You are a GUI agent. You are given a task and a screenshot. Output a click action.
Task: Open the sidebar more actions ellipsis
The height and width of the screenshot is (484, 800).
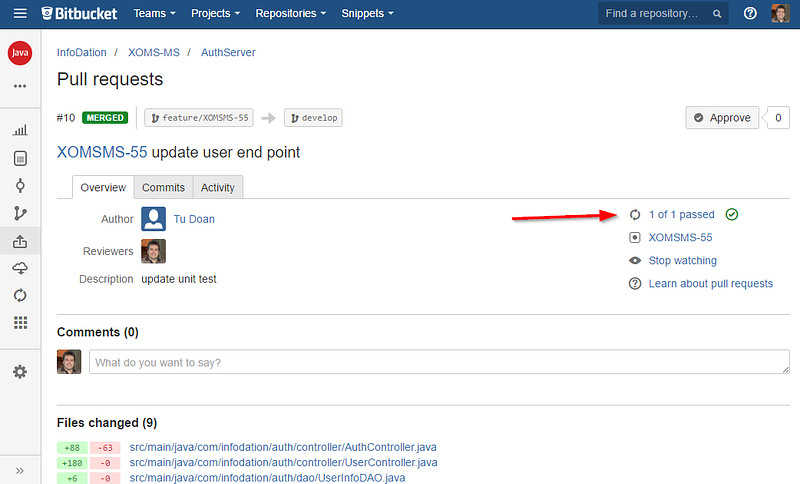point(20,86)
